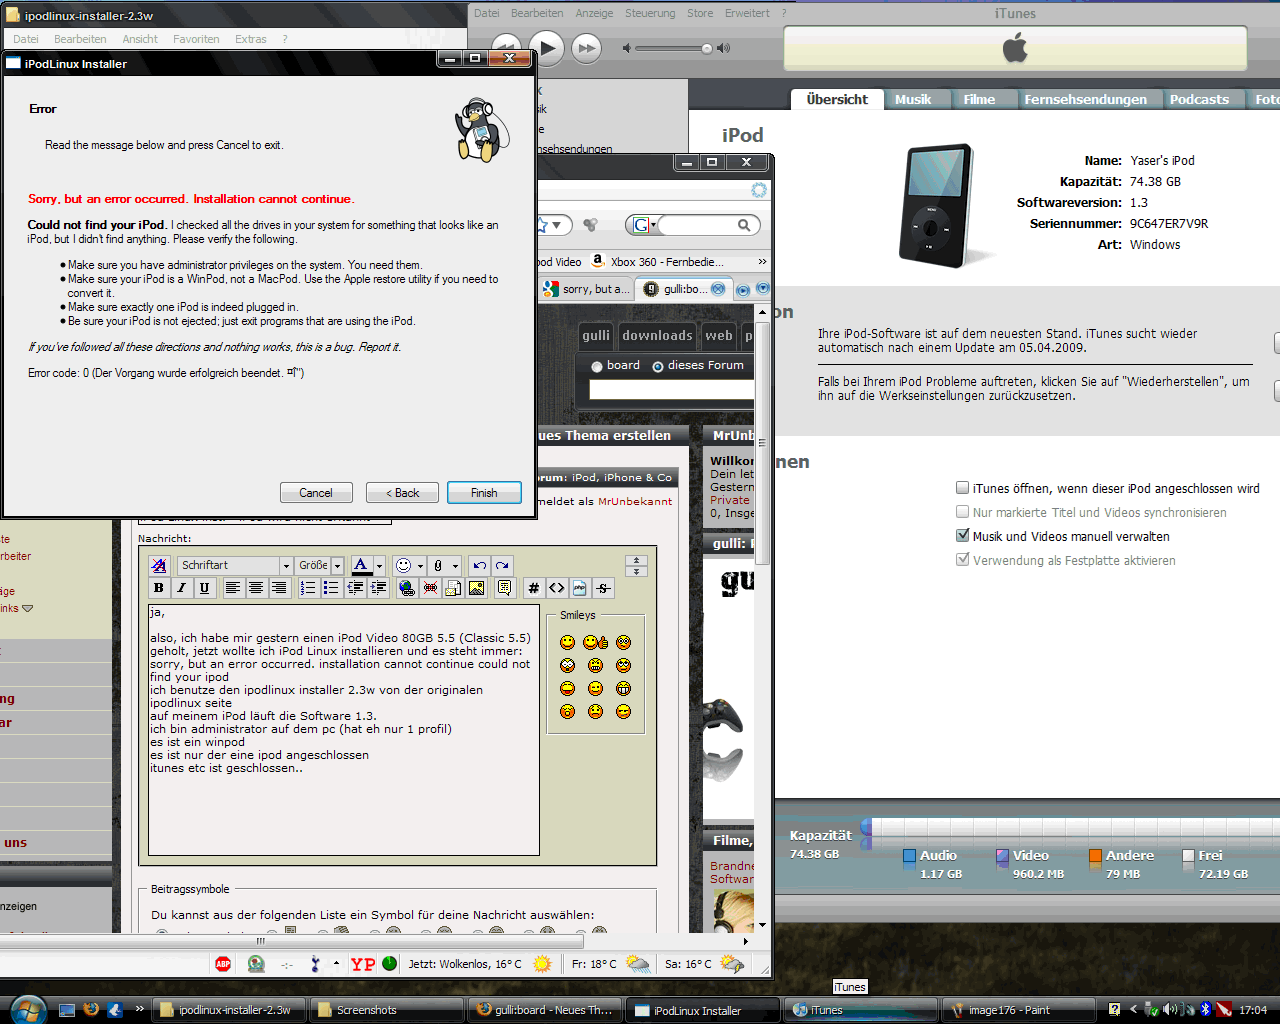The width and height of the screenshot is (1280, 1024).
Task: Expand the bookmarks toolbar overflow chevron
Action: [762, 262]
